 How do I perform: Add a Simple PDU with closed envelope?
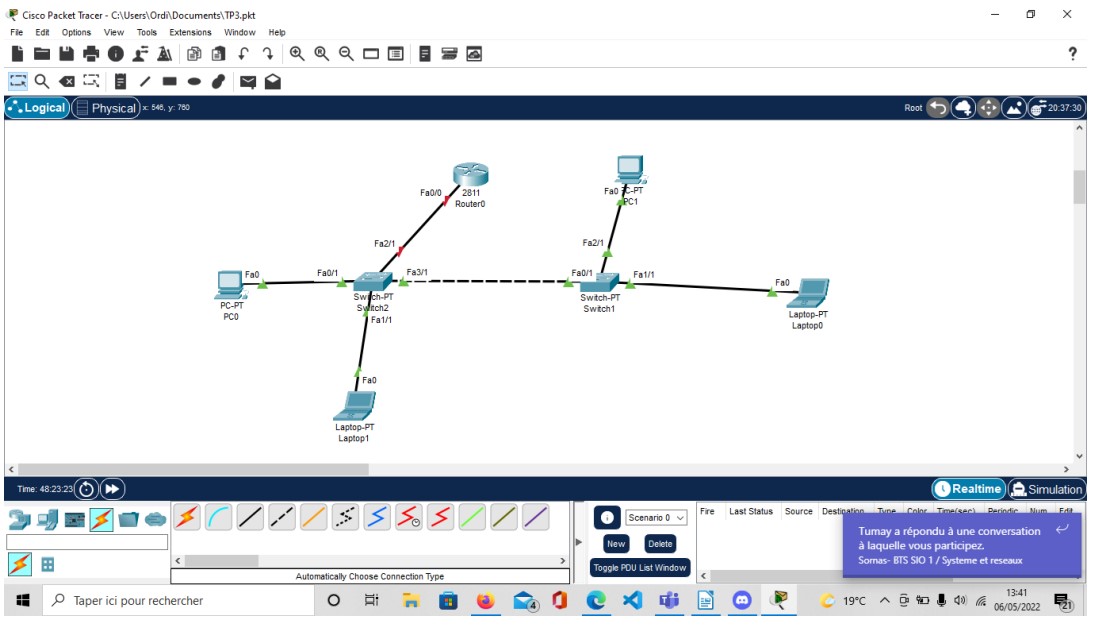(x=248, y=82)
